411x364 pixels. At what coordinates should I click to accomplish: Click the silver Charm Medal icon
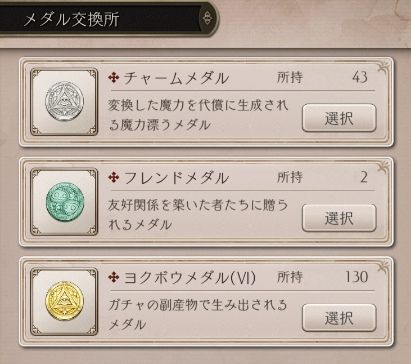coord(64,102)
